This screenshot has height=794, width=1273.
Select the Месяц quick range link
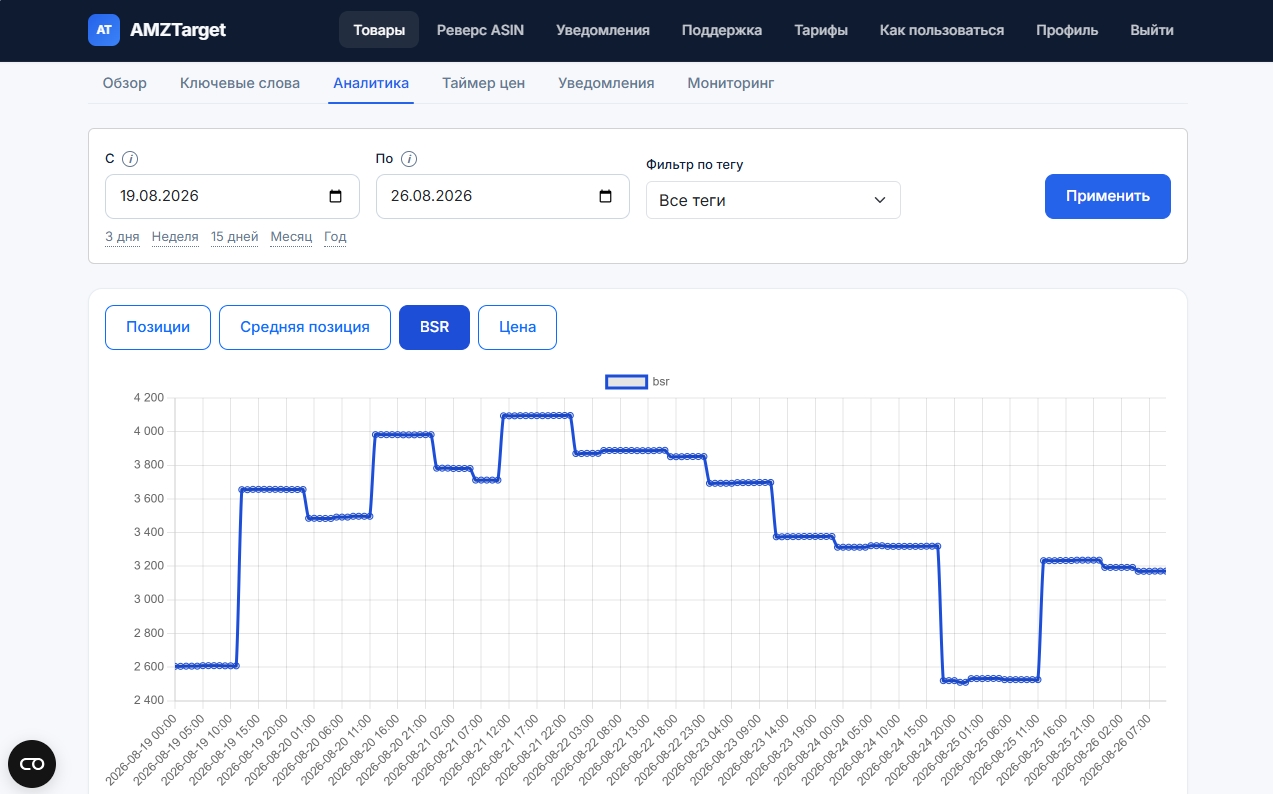point(291,237)
